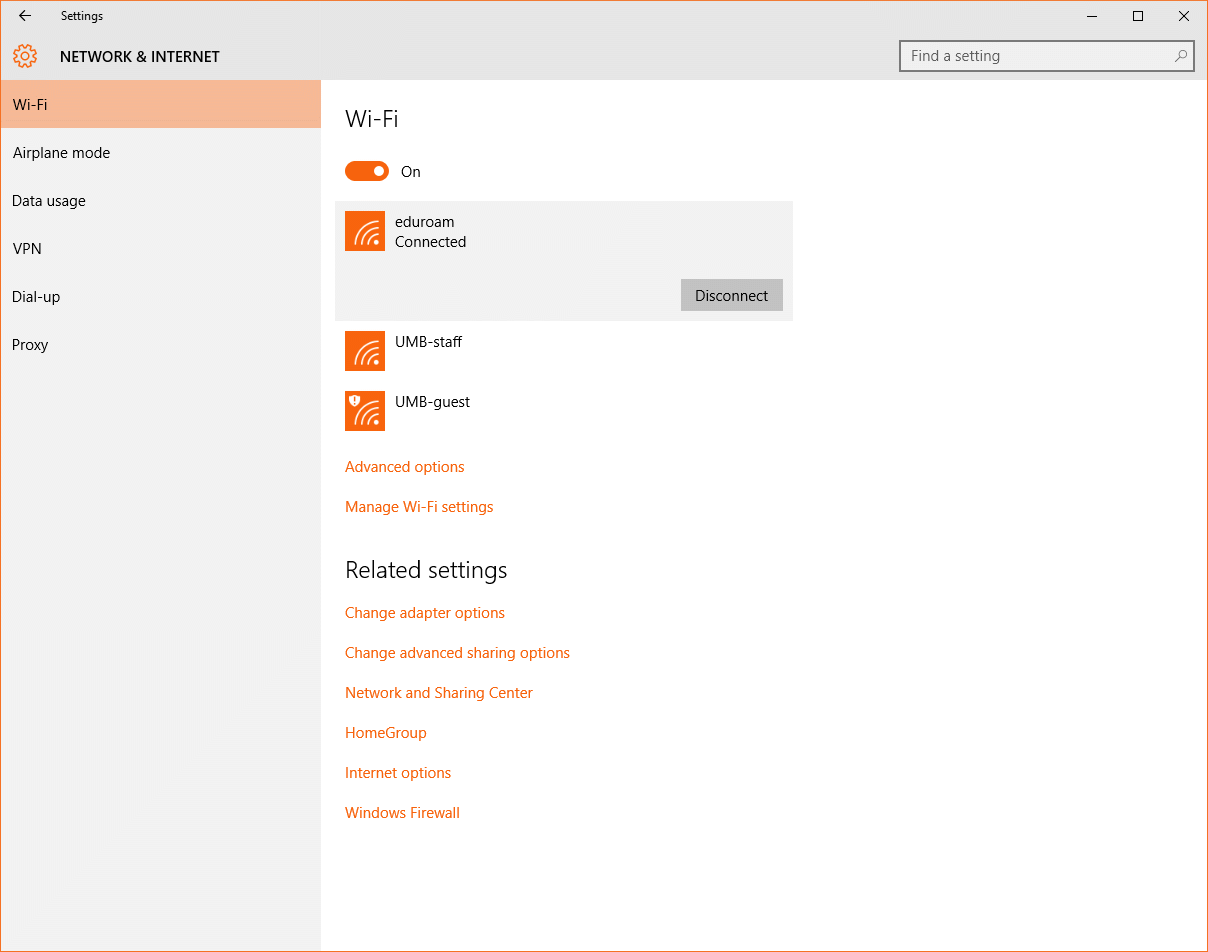Open Manage Wi-Fi settings link
Image resolution: width=1208 pixels, height=952 pixels.
tap(419, 507)
